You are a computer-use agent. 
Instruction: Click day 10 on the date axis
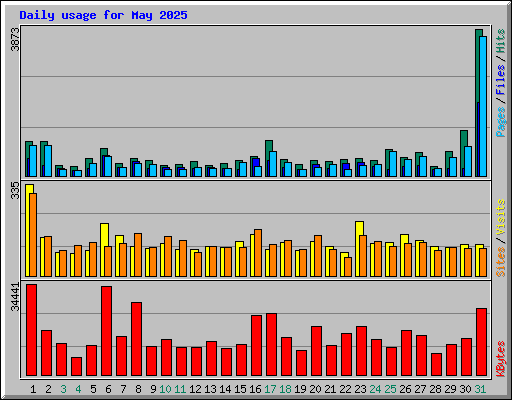(x=165, y=389)
